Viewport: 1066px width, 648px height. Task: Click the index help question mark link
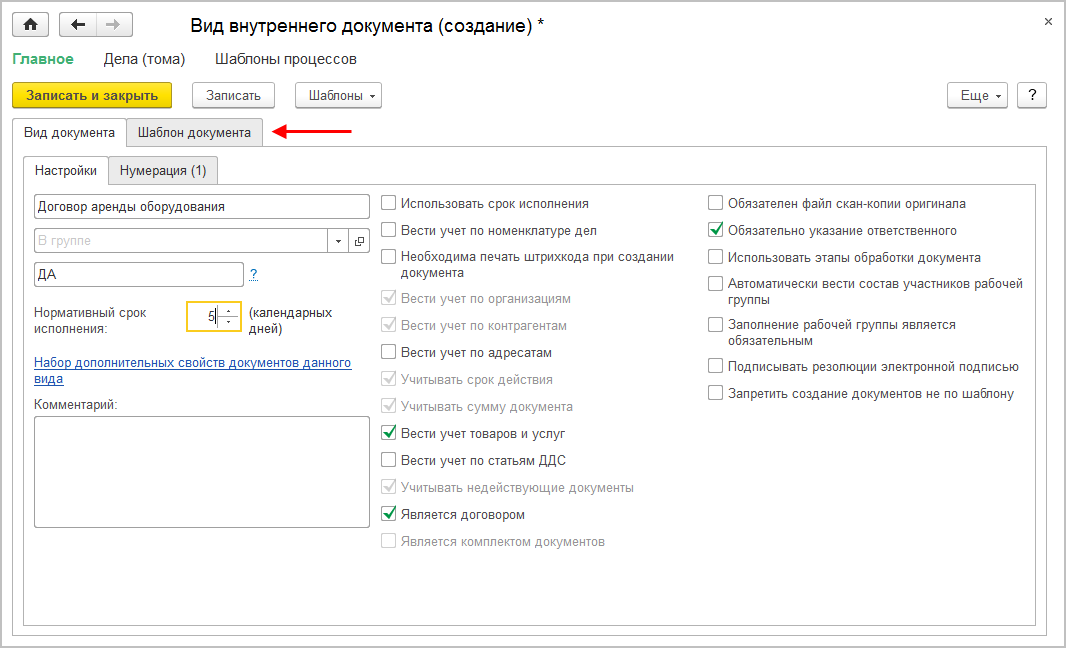[254, 274]
